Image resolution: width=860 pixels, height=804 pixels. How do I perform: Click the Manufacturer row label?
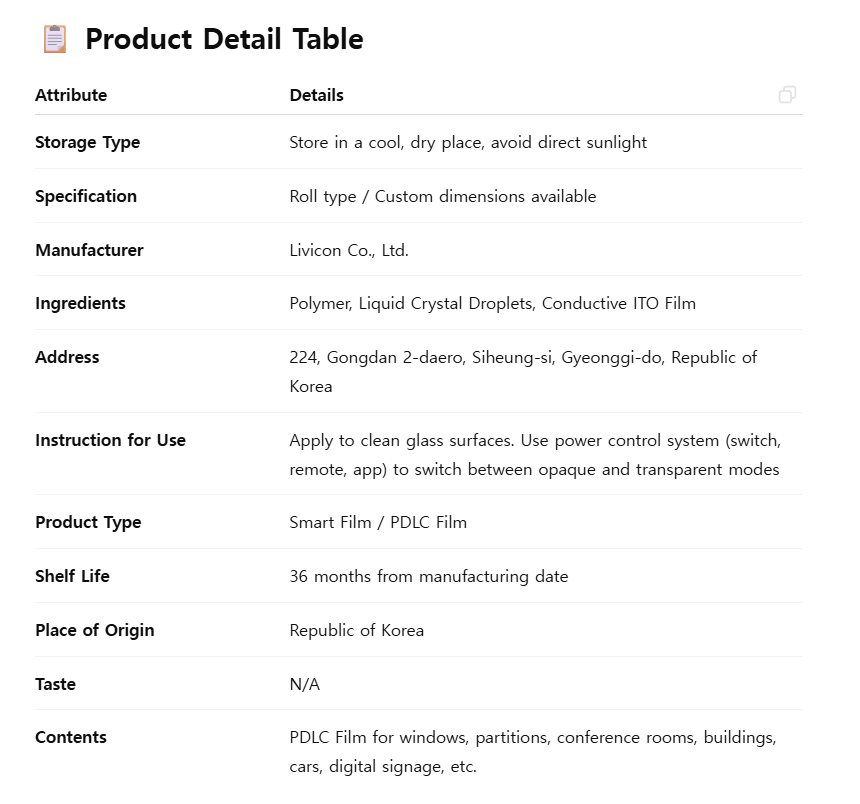(x=89, y=250)
